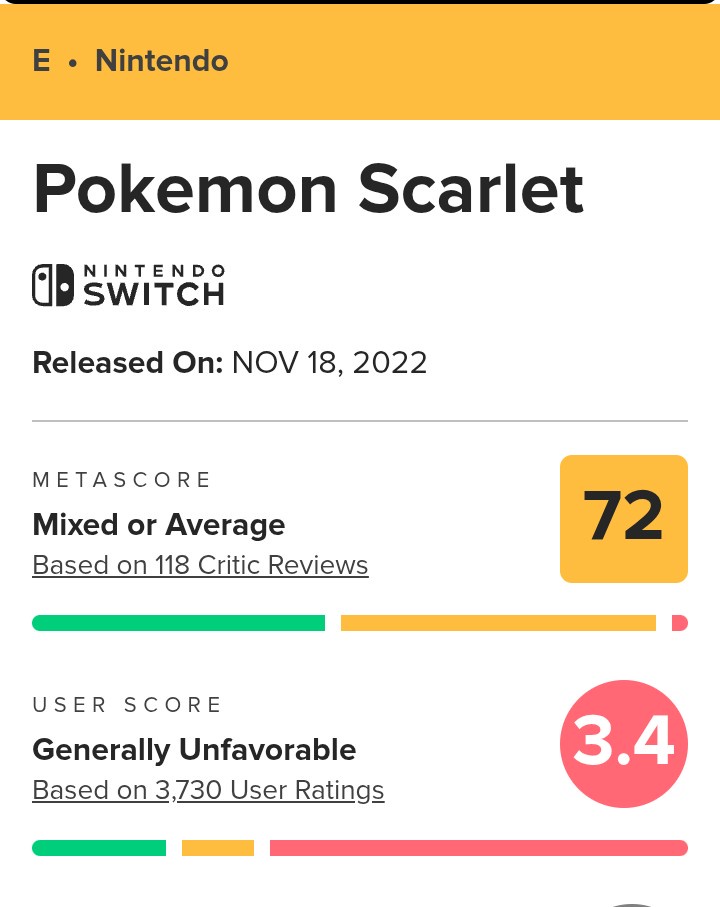Click the 'Released On:' label
Viewport: 720px width, 907px height.
[x=127, y=362]
